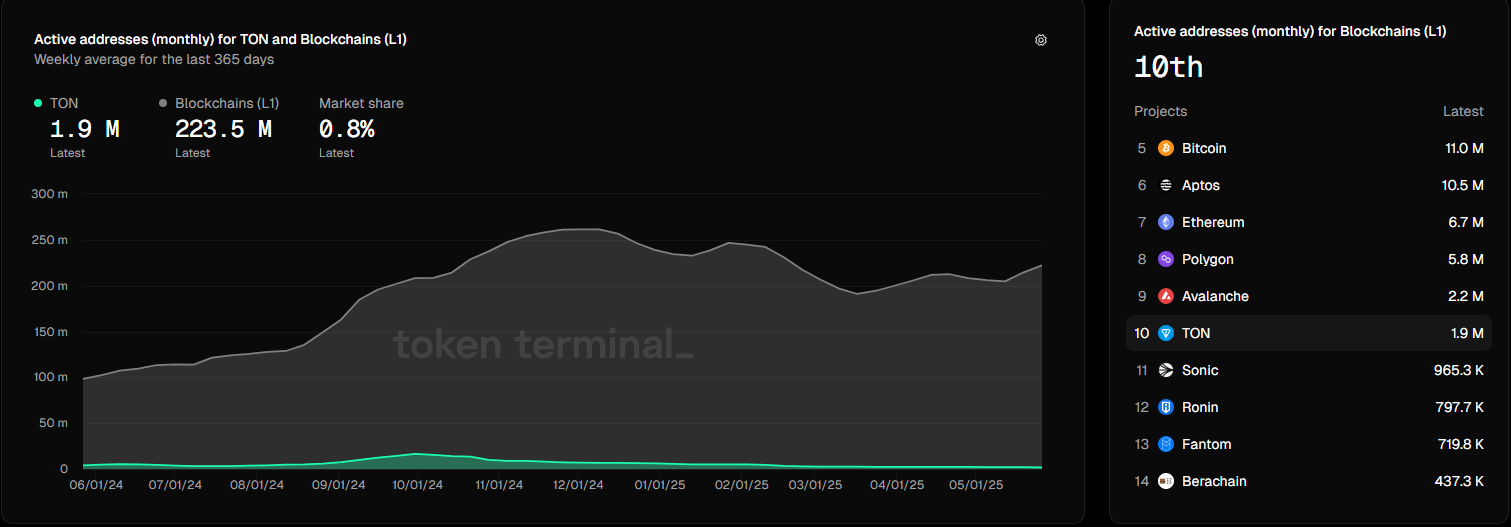Screen dimensions: 1511x527
Task: Click the Latest column header in ranking
Action: click(x=1463, y=111)
